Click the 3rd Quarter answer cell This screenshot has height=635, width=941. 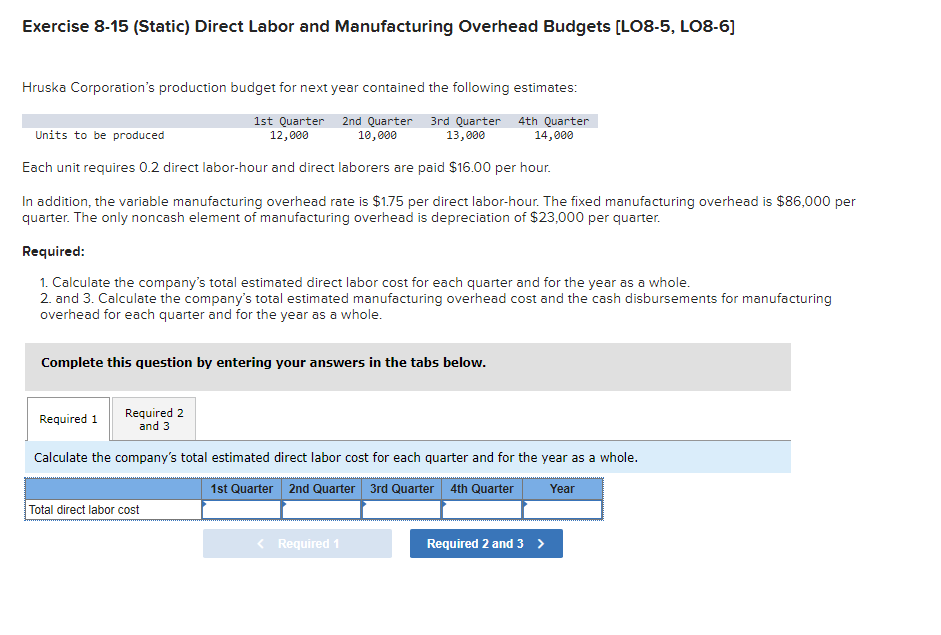click(401, 510)
